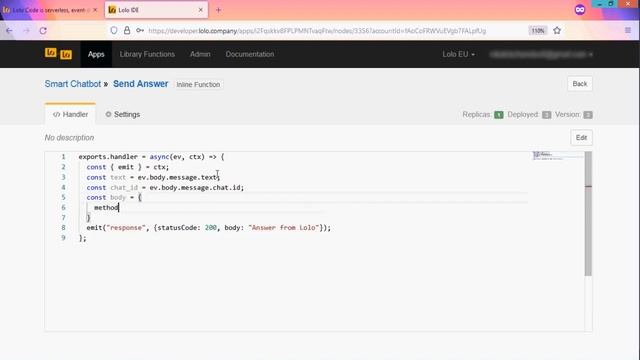Image resolution: width=640 pixels, height=360 pixels.
Task: Select the Handler tab
Action: point(70,114)
